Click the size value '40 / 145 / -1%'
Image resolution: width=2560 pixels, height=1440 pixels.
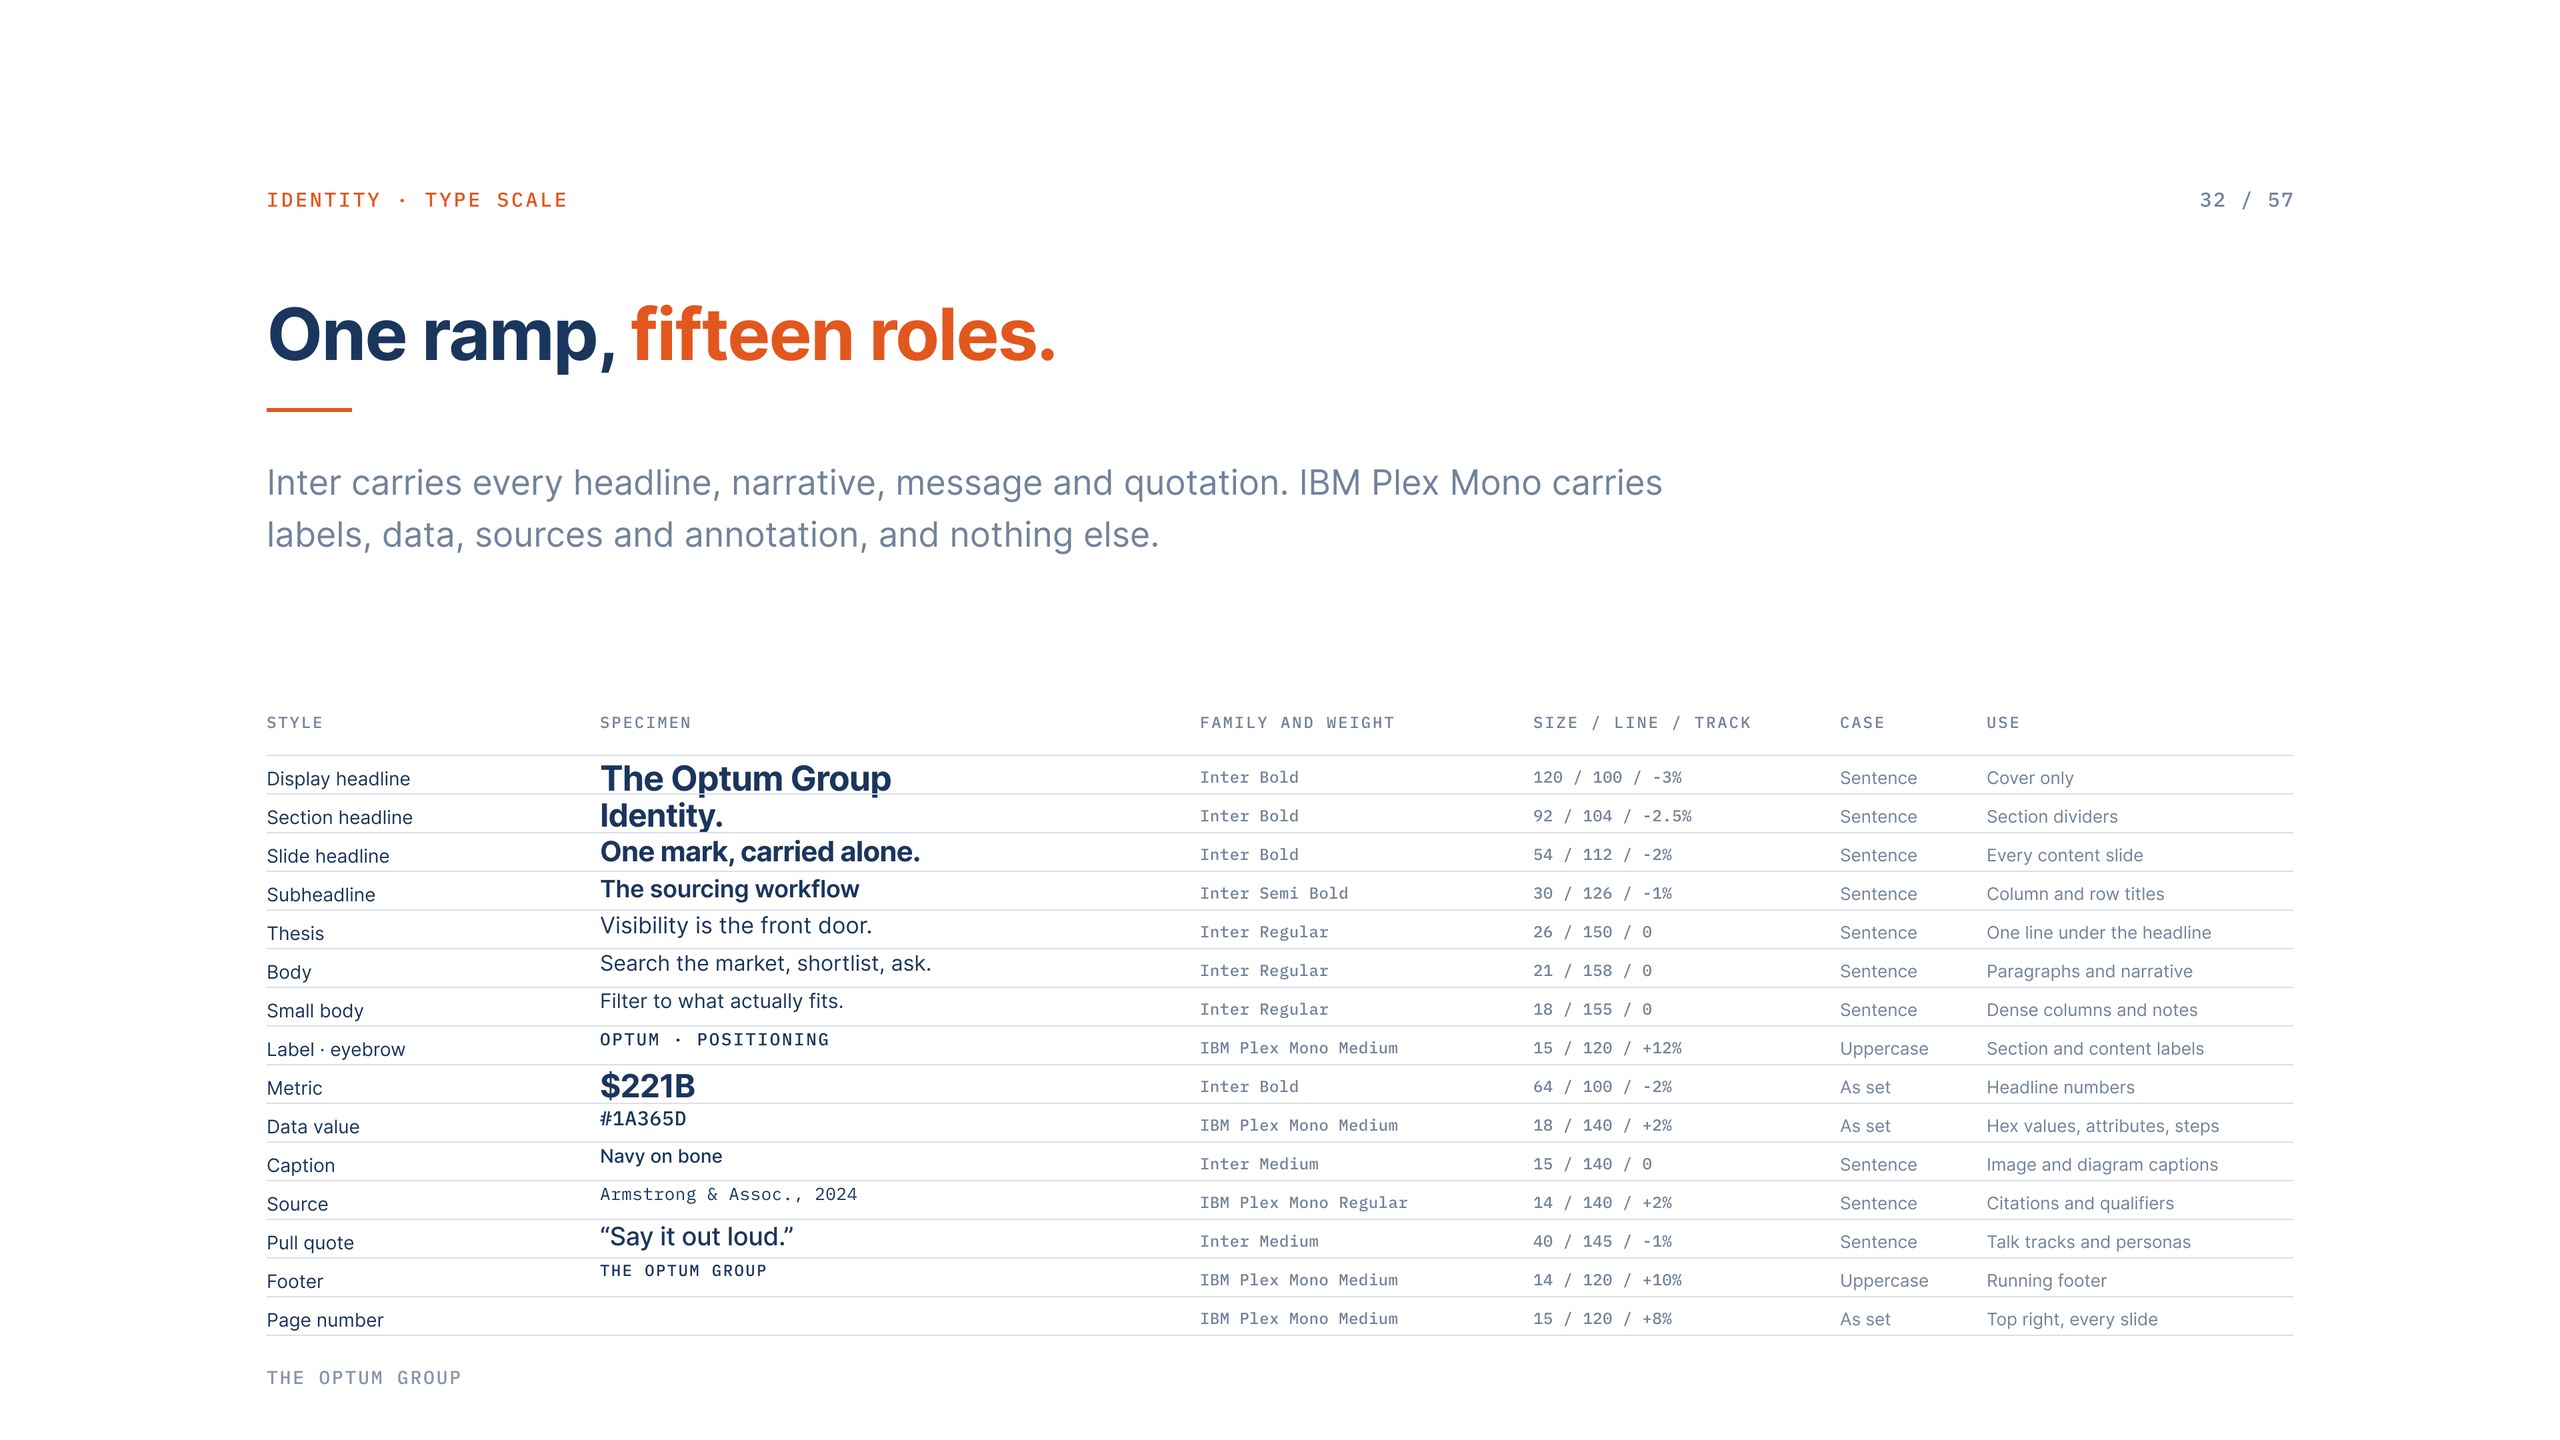tap(1602, 1242)
